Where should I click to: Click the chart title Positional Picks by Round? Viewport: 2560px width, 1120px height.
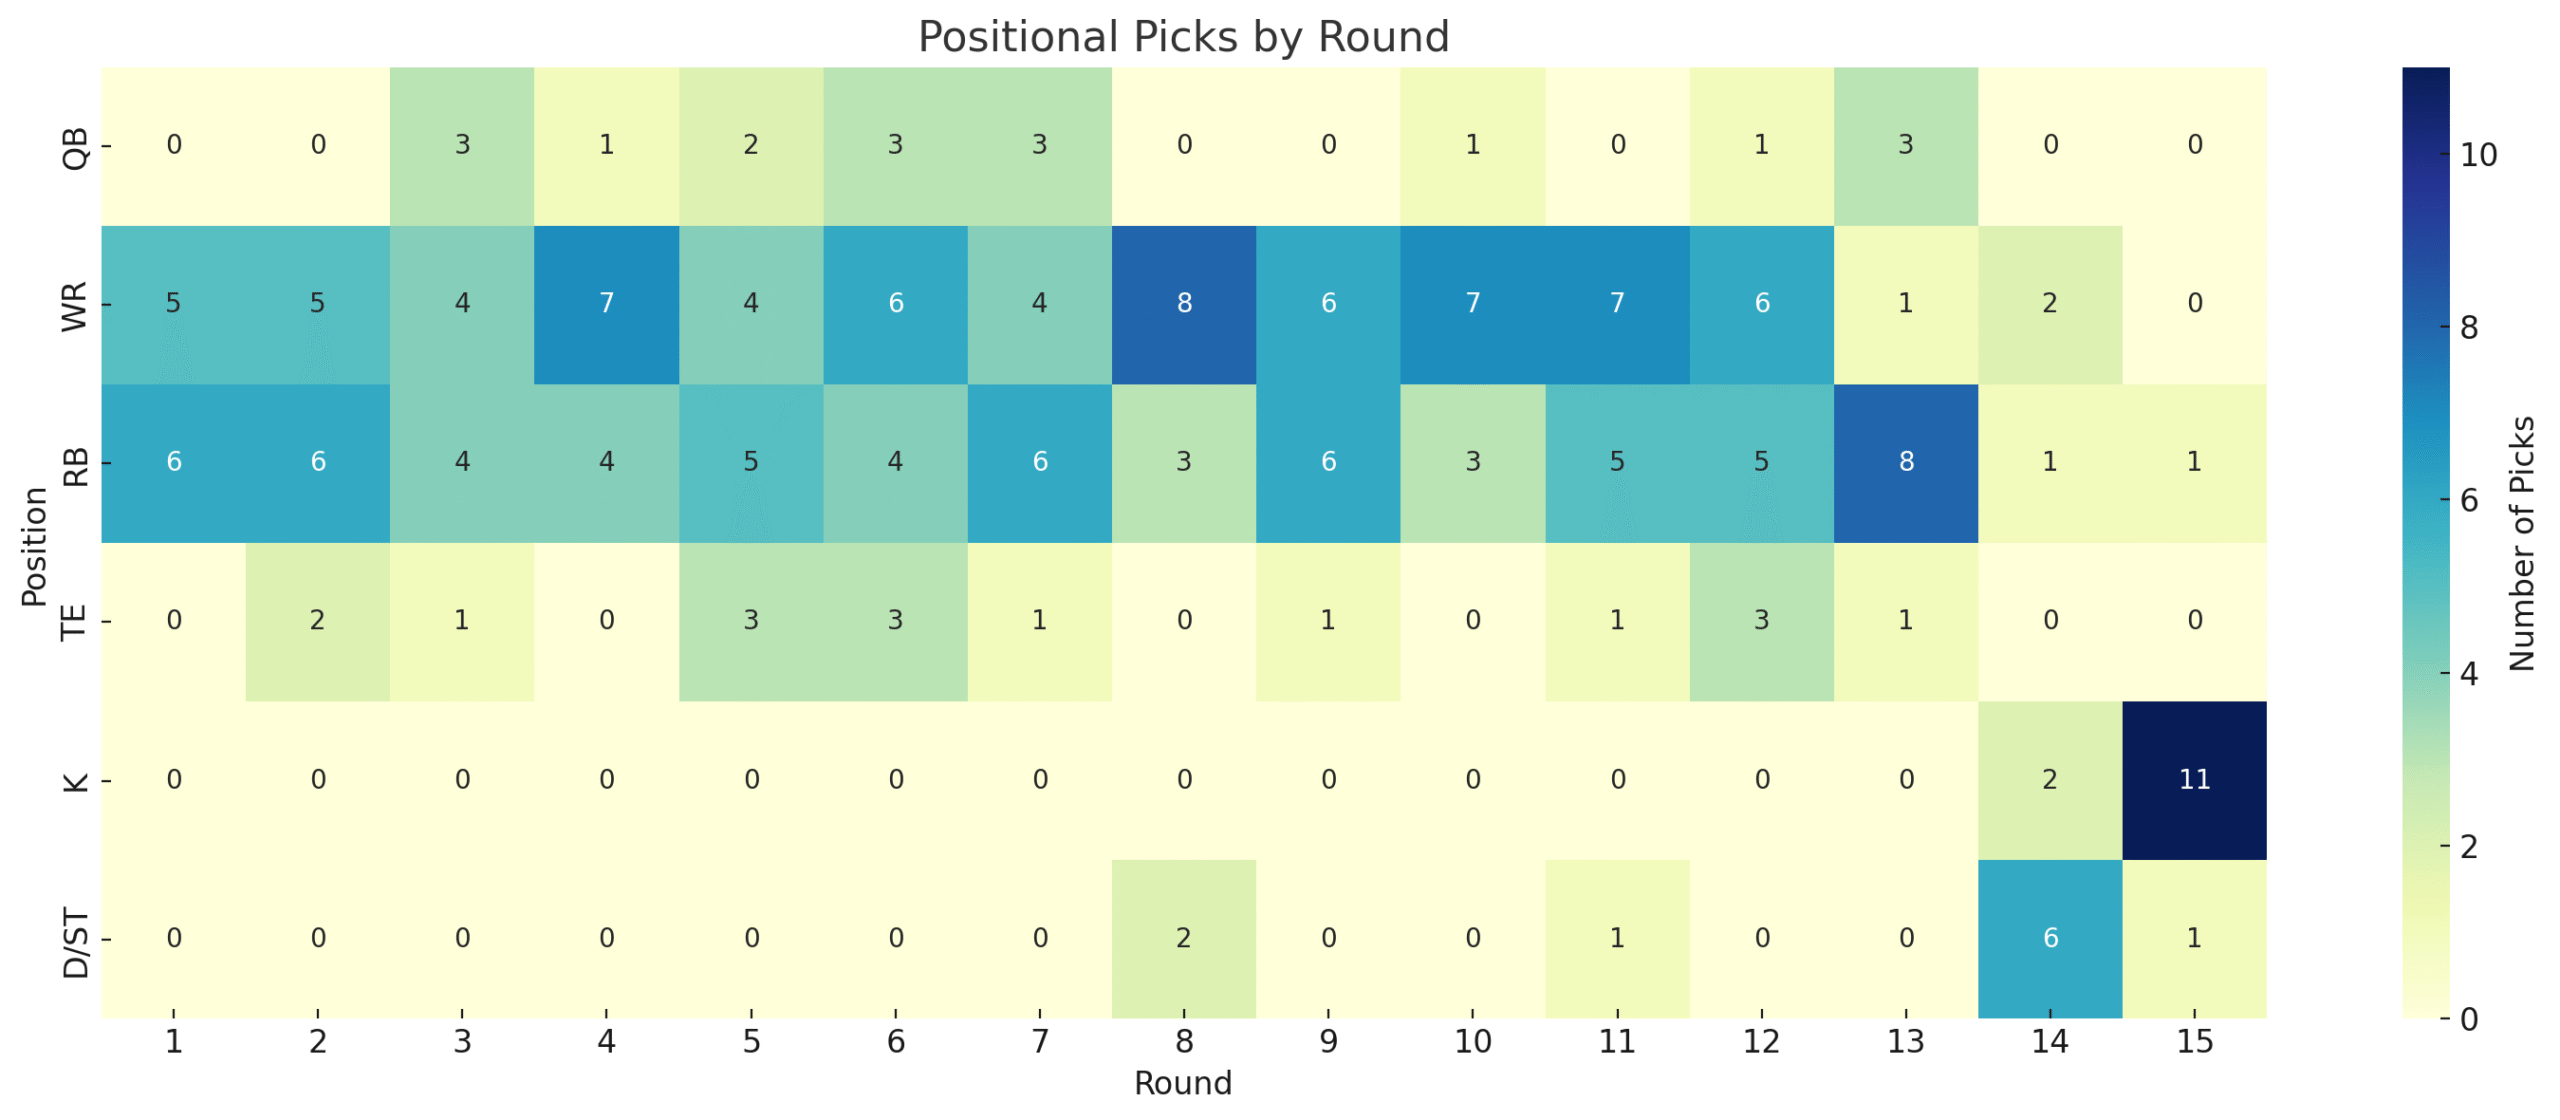(x=1183, y=37)
